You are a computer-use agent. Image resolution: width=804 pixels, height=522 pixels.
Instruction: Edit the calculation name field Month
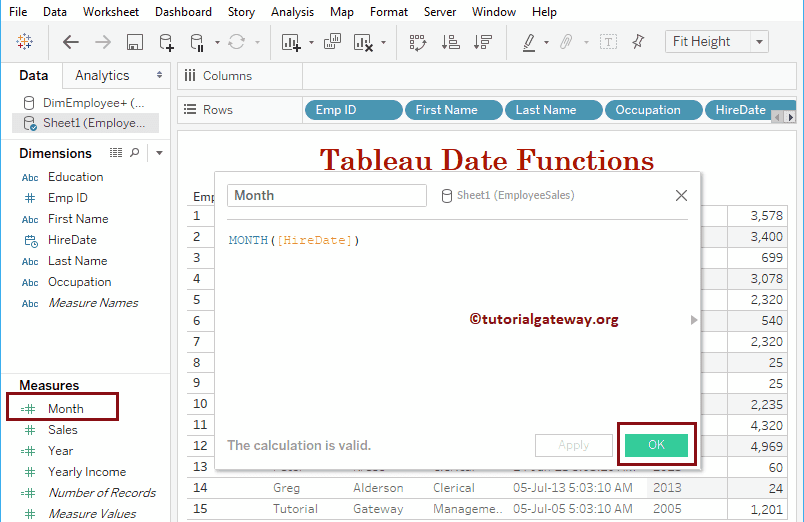coord(327,195)
